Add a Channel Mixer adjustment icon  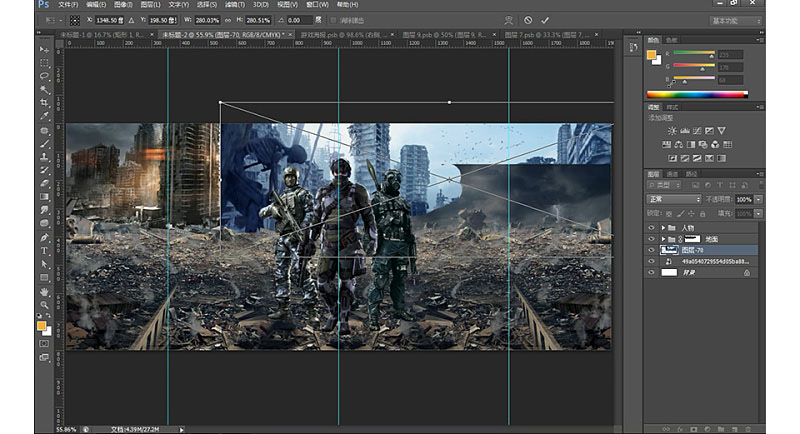[x=715, y=145]
